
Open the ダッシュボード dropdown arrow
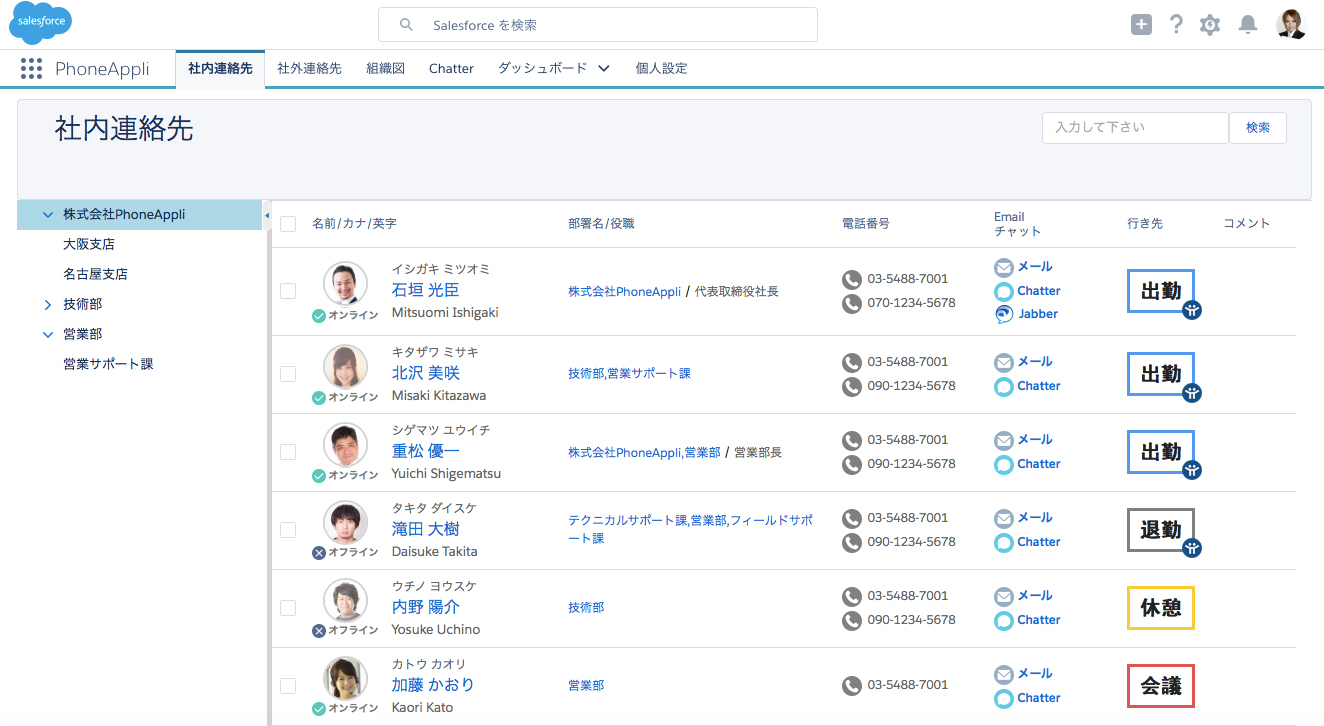(604, 69)
